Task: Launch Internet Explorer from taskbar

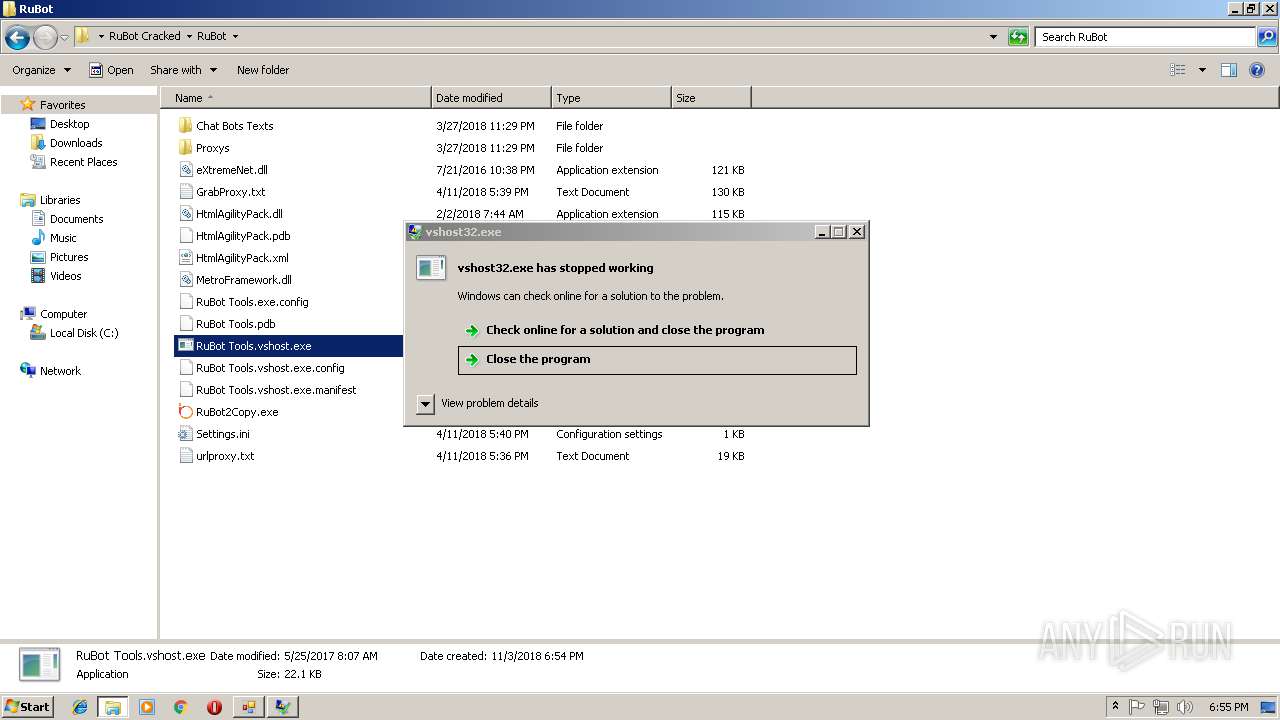Action: pos(80,707)
